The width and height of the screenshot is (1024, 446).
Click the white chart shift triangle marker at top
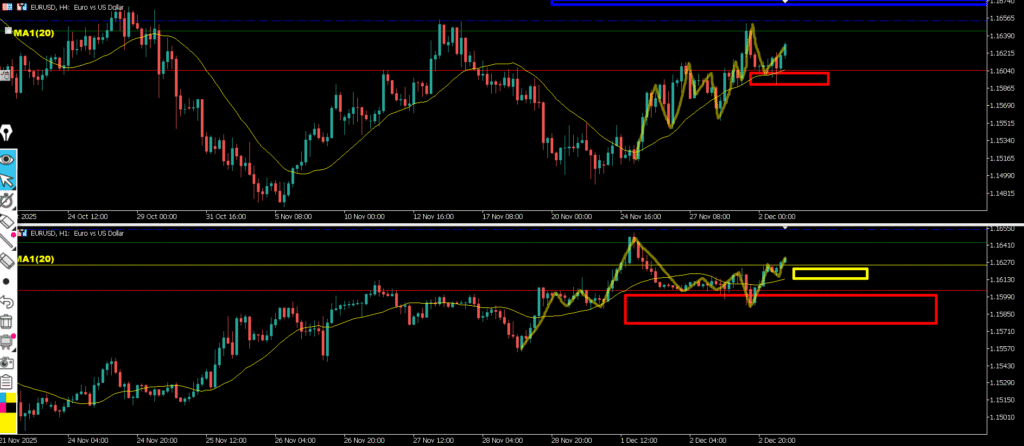click(785, 3)
